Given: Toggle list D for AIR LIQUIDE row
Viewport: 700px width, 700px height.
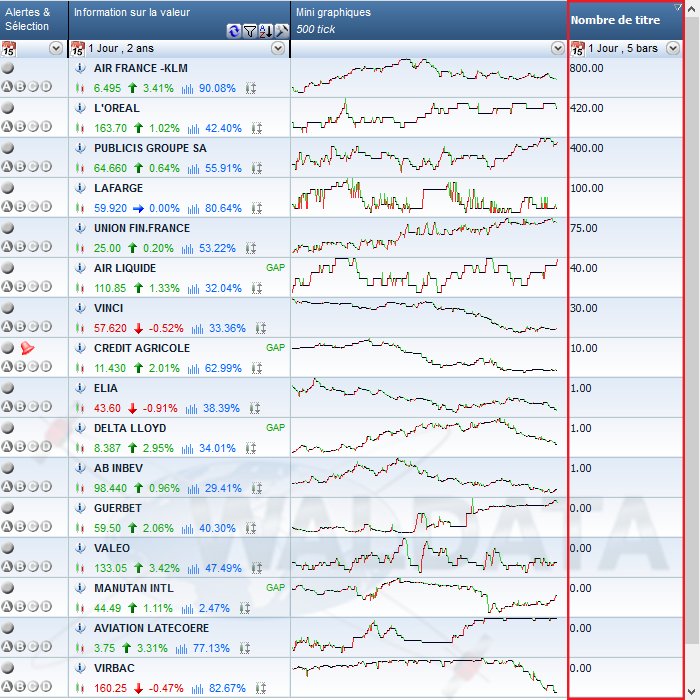Looking at the screenshot, I should (x=46, y=286).
